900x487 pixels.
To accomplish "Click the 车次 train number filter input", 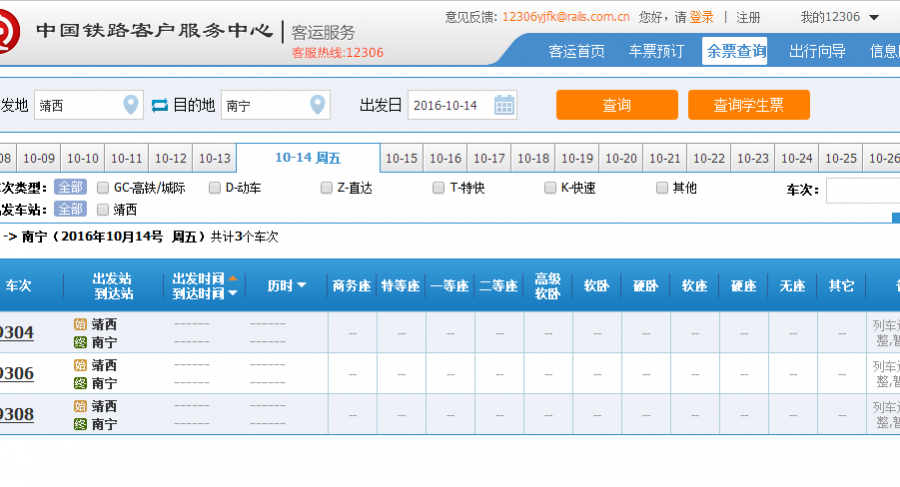I will (863, 190).
